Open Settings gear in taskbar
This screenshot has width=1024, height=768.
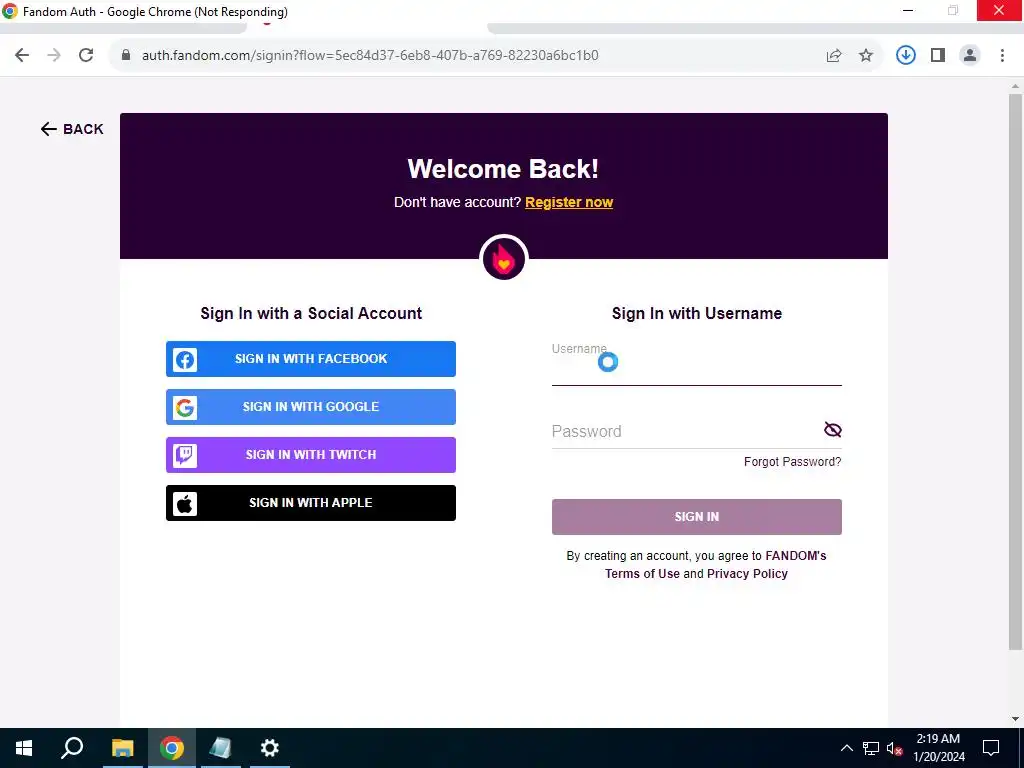[x=270, y=748]
